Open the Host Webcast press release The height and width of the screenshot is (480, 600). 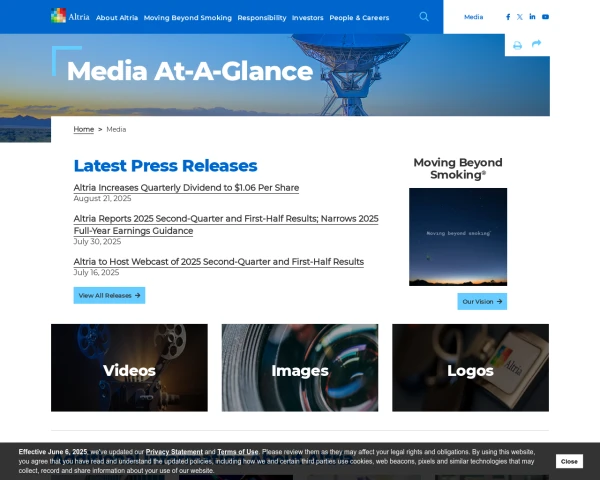(x=218, y=262)
